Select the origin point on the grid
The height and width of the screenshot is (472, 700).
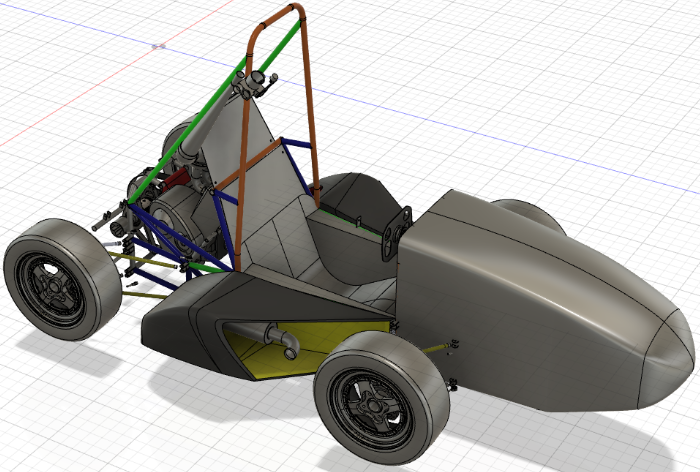tap(159, 46)
